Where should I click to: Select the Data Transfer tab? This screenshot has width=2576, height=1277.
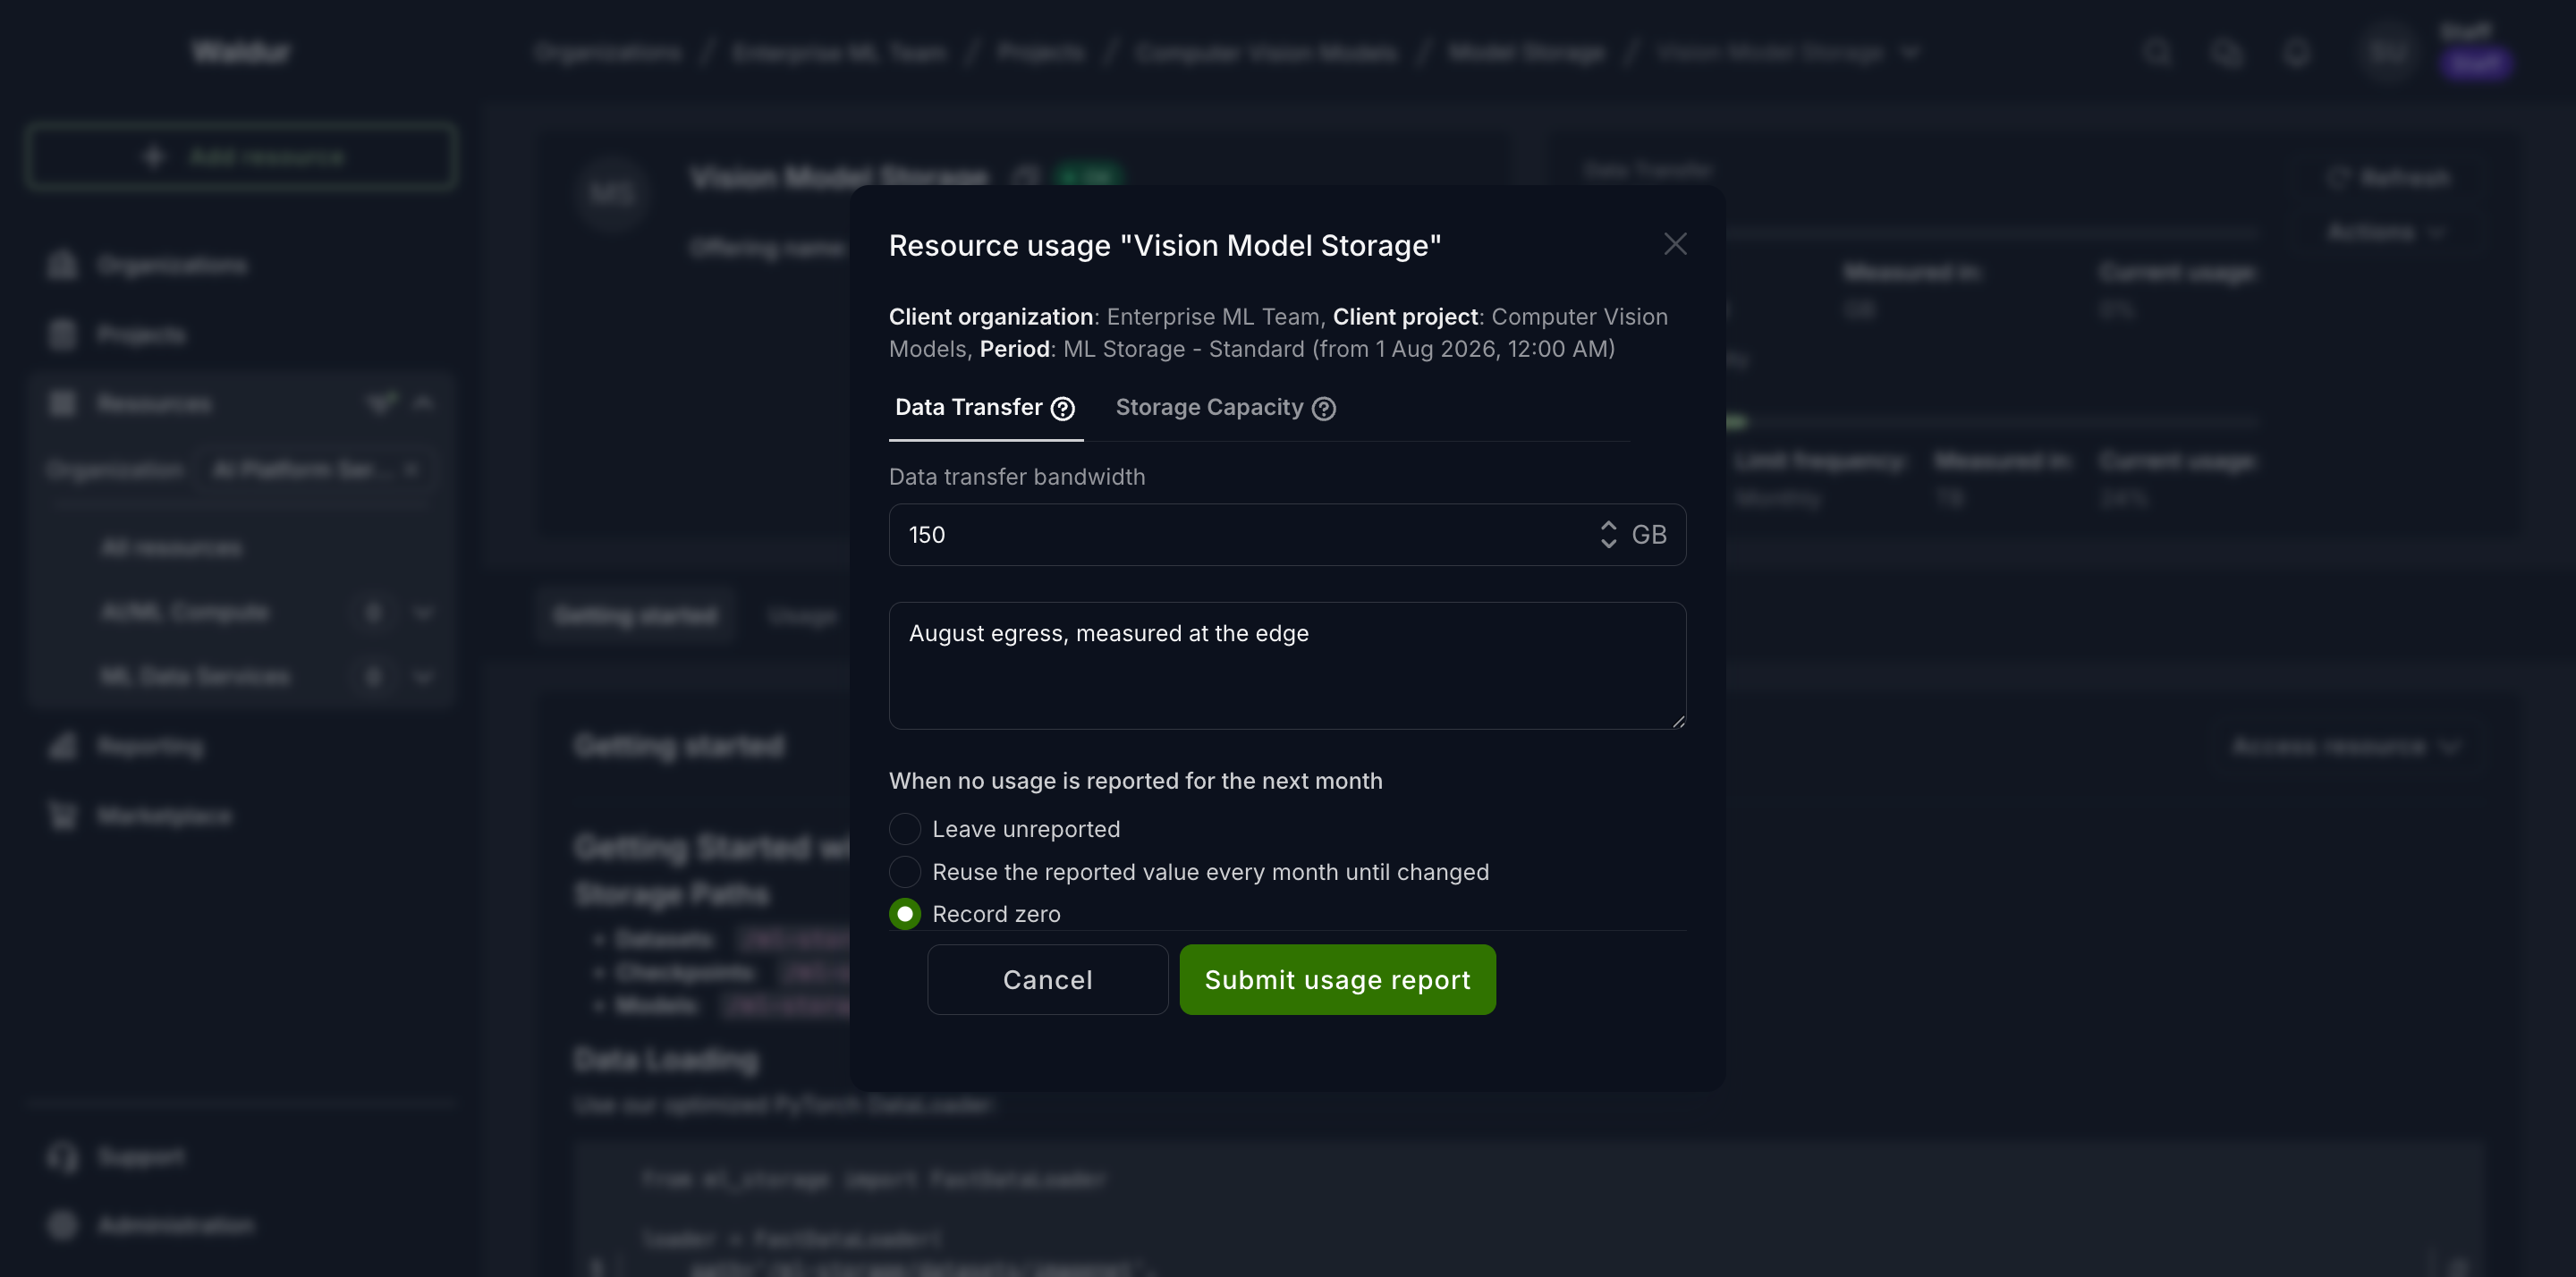[985, 408]
